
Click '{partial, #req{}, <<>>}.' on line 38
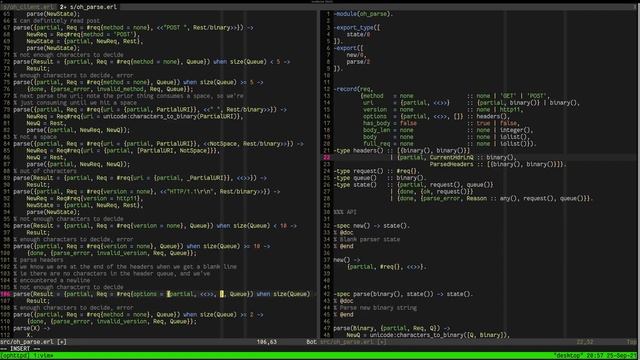coord(387,267)
